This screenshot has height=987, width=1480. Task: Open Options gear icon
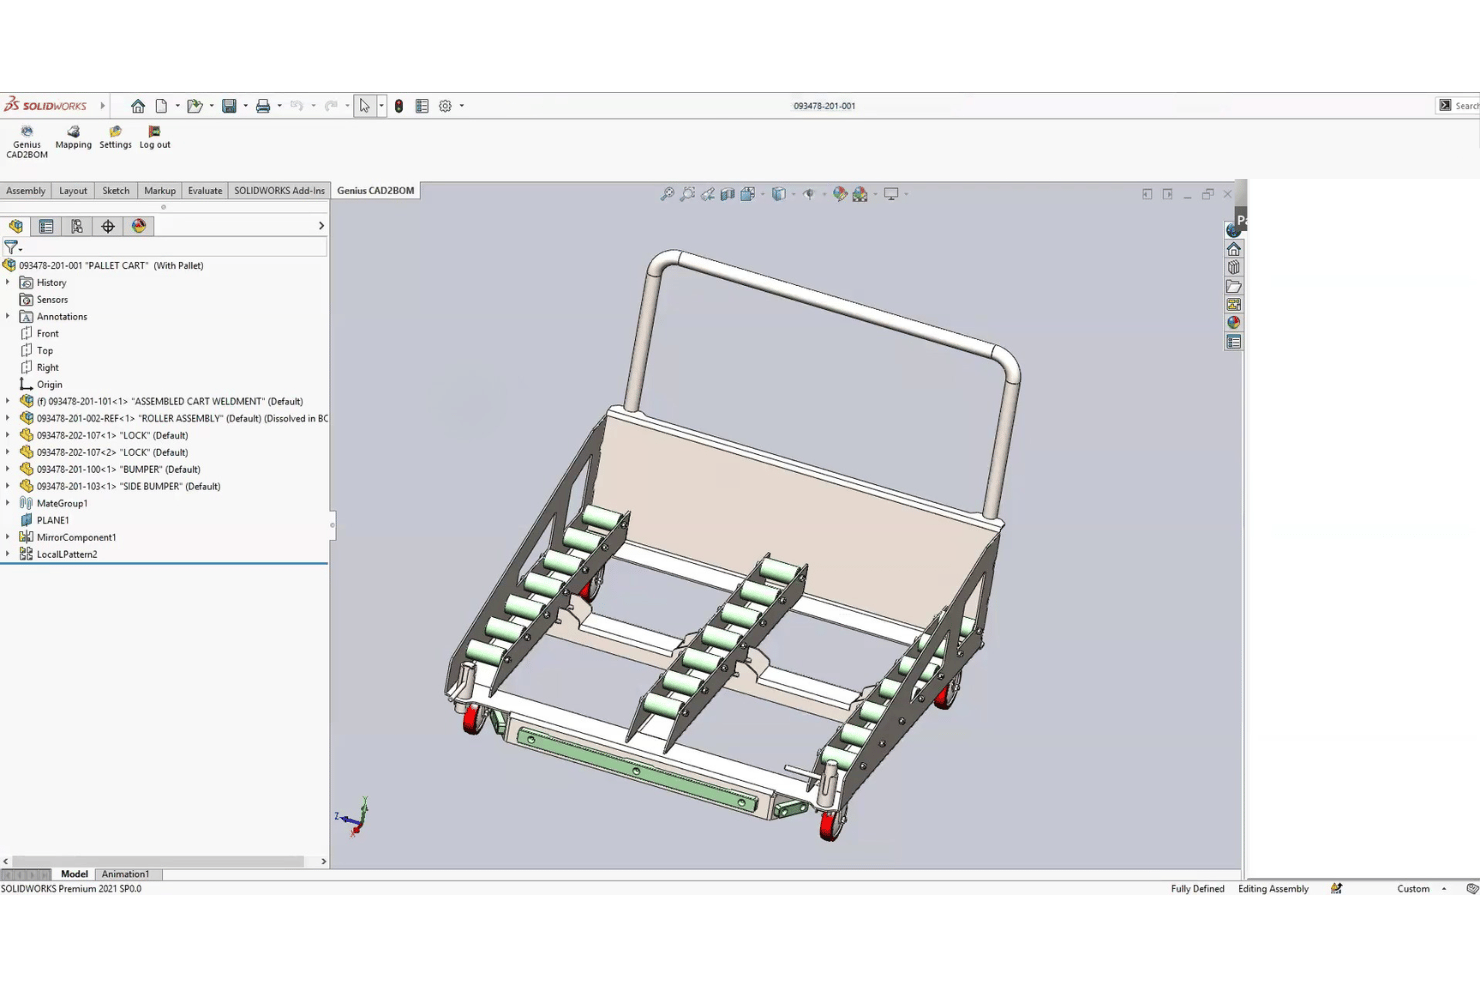coord(445,106)
